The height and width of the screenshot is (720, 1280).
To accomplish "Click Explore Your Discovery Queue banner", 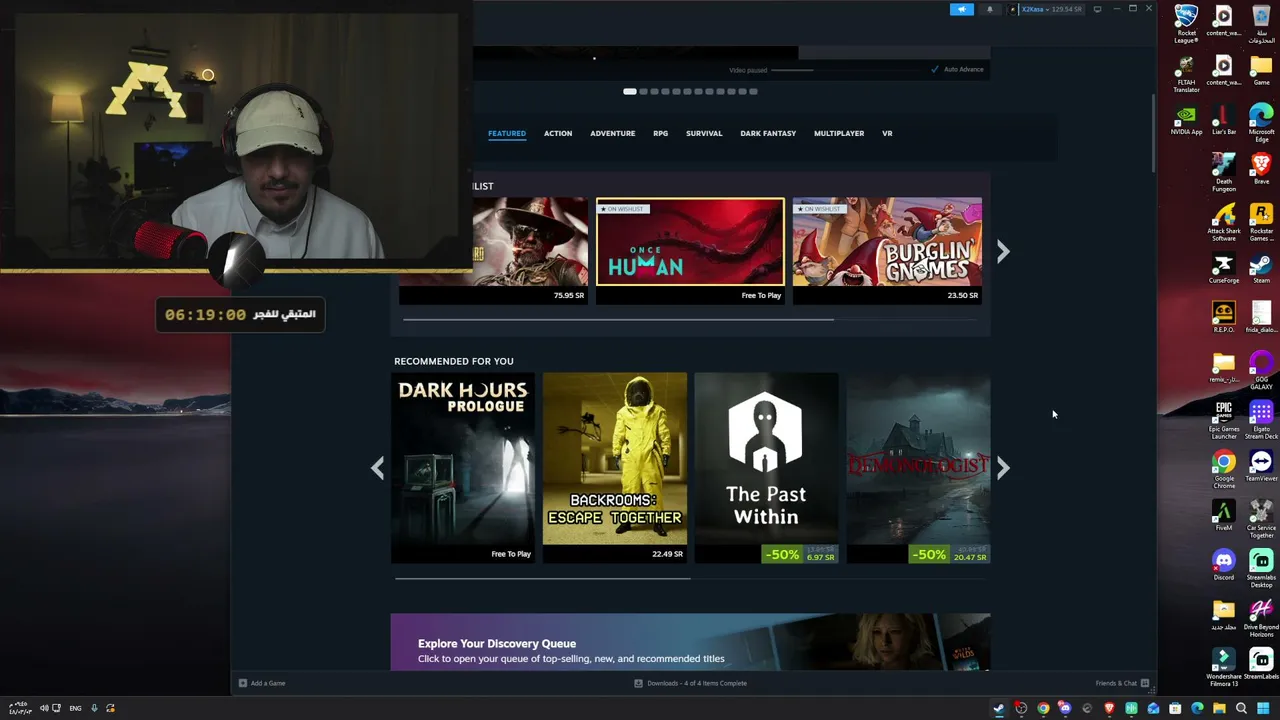I will [x=690, y=642].
